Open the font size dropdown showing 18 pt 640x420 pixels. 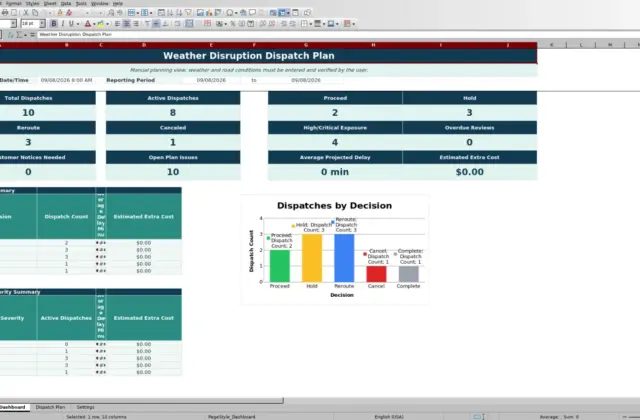click(42, 24)
